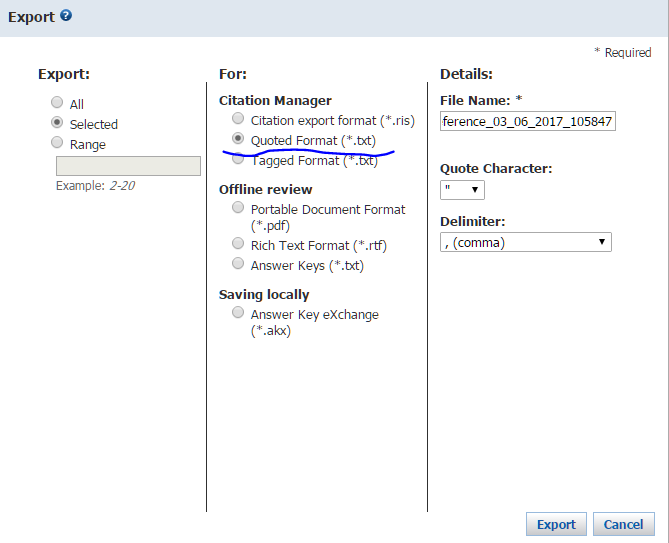Expand the Delimiter dropdown
Image resolution: width=669 pixels, height=543 pixels.
click(525, 241)
